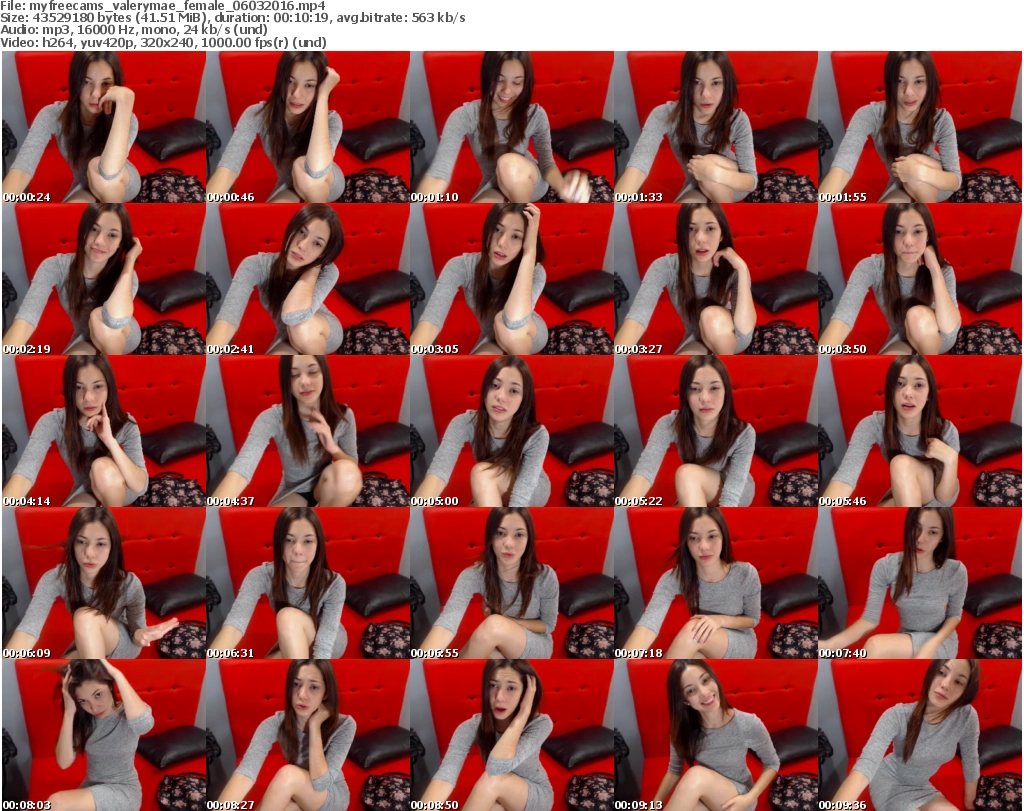The image size is (1024, 811).
Task: Click the frame stamped 00:05:22
Action: pyautogui.click(x=716, y=431)
